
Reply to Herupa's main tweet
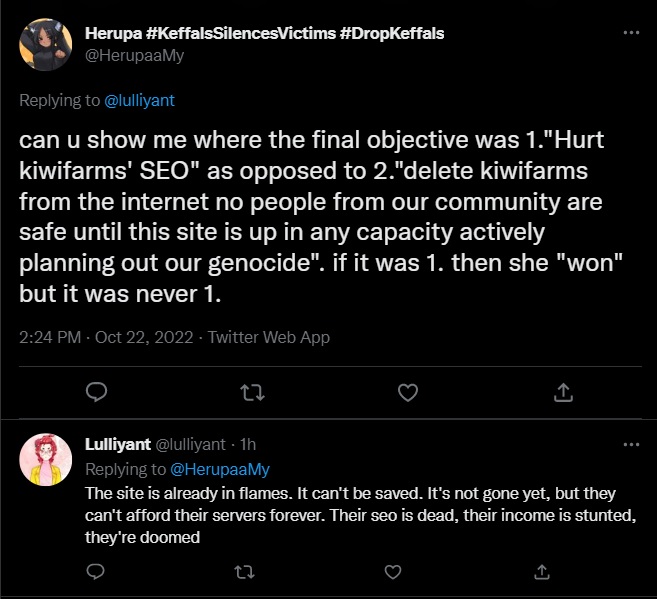tap(97, 392)
